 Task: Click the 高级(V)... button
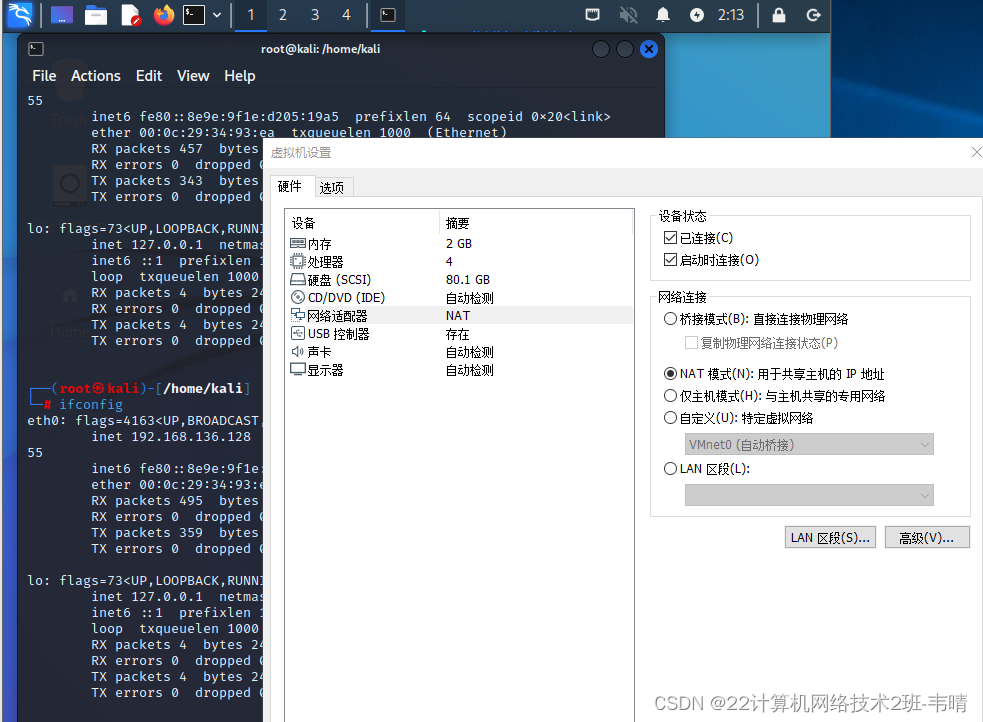pyautogui.click(x=926, y=537)
